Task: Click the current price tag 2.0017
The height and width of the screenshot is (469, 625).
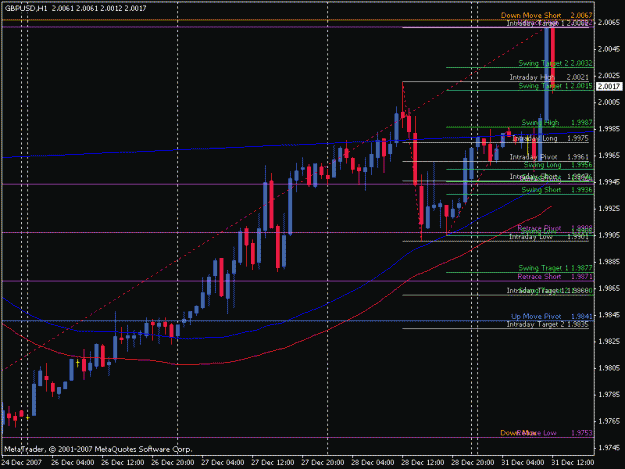Action: [609, 86]
